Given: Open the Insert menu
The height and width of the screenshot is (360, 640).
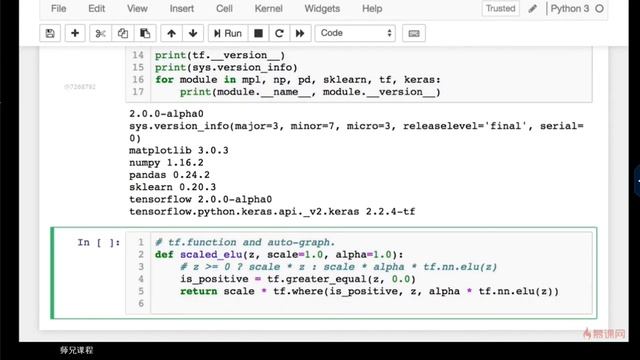Looking at the screenshot, I should (x=182, y=9).
